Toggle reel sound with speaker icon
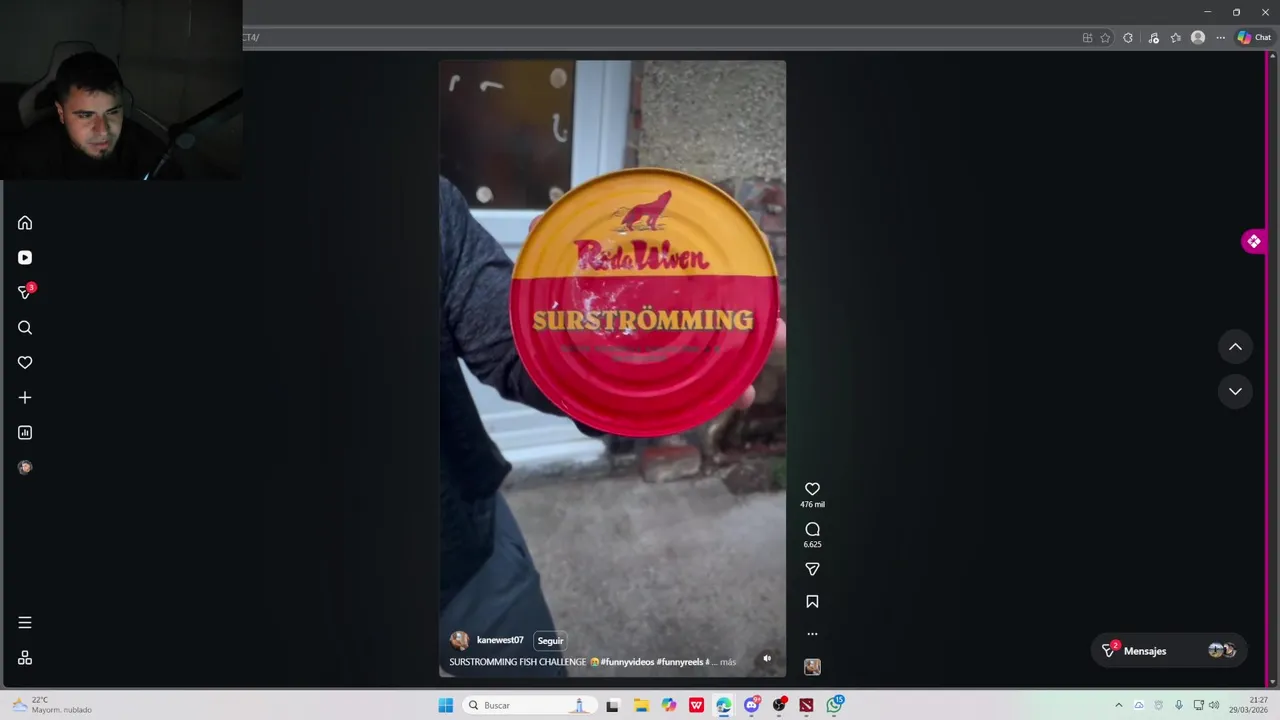The height and width of the screenshot is (720, 1280). point(767,658)
